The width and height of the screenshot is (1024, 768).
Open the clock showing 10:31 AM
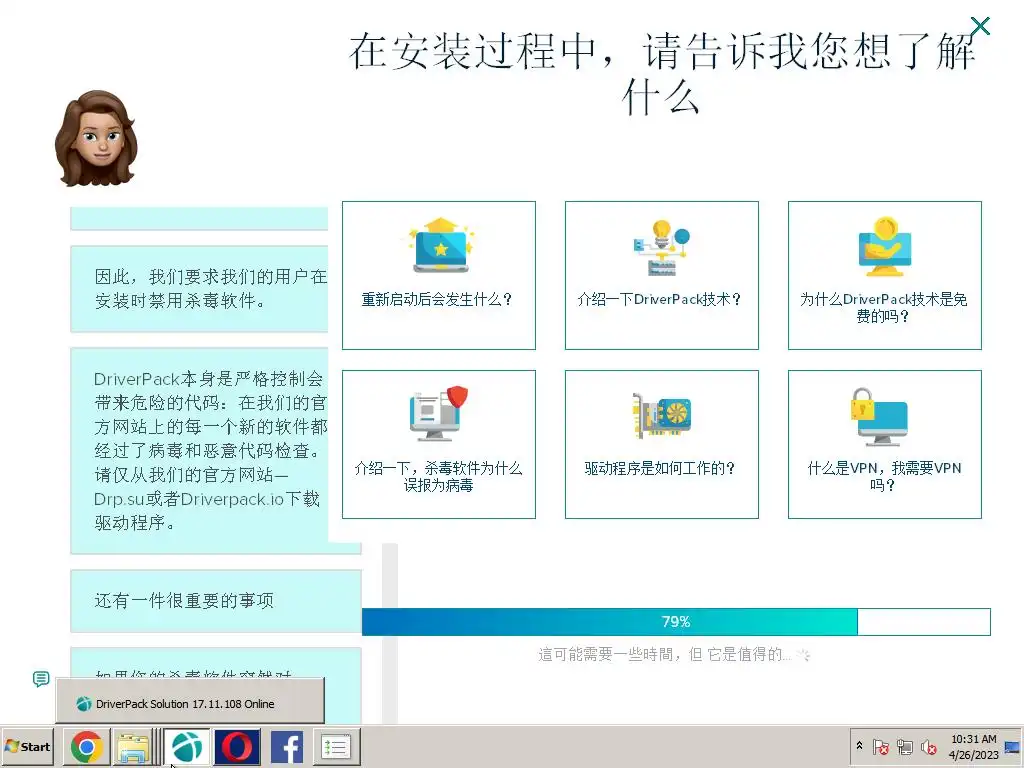pos(973,746)
